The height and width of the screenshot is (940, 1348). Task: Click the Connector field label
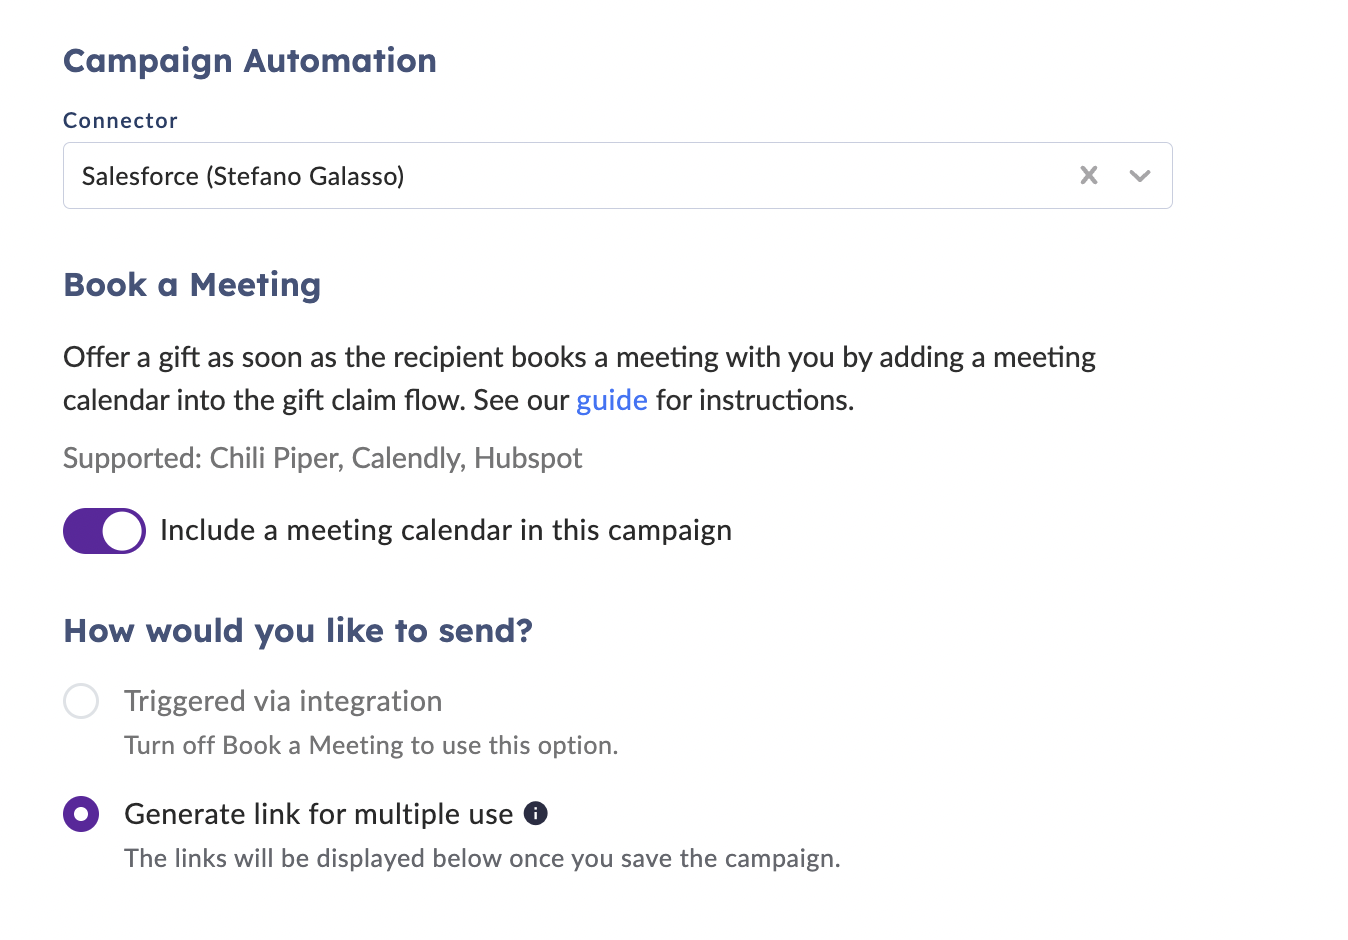pyautogui.click(x=120, y=121)
